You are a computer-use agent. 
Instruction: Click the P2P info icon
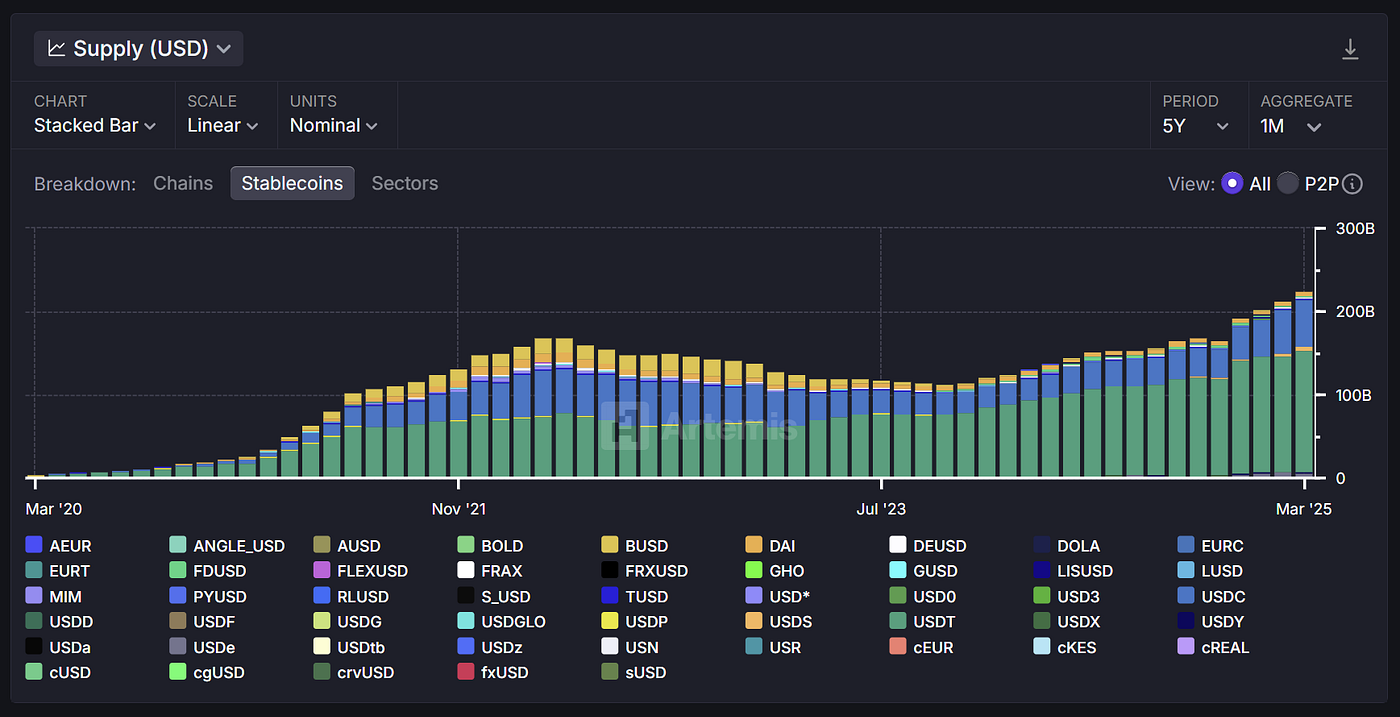(1353, 184)
